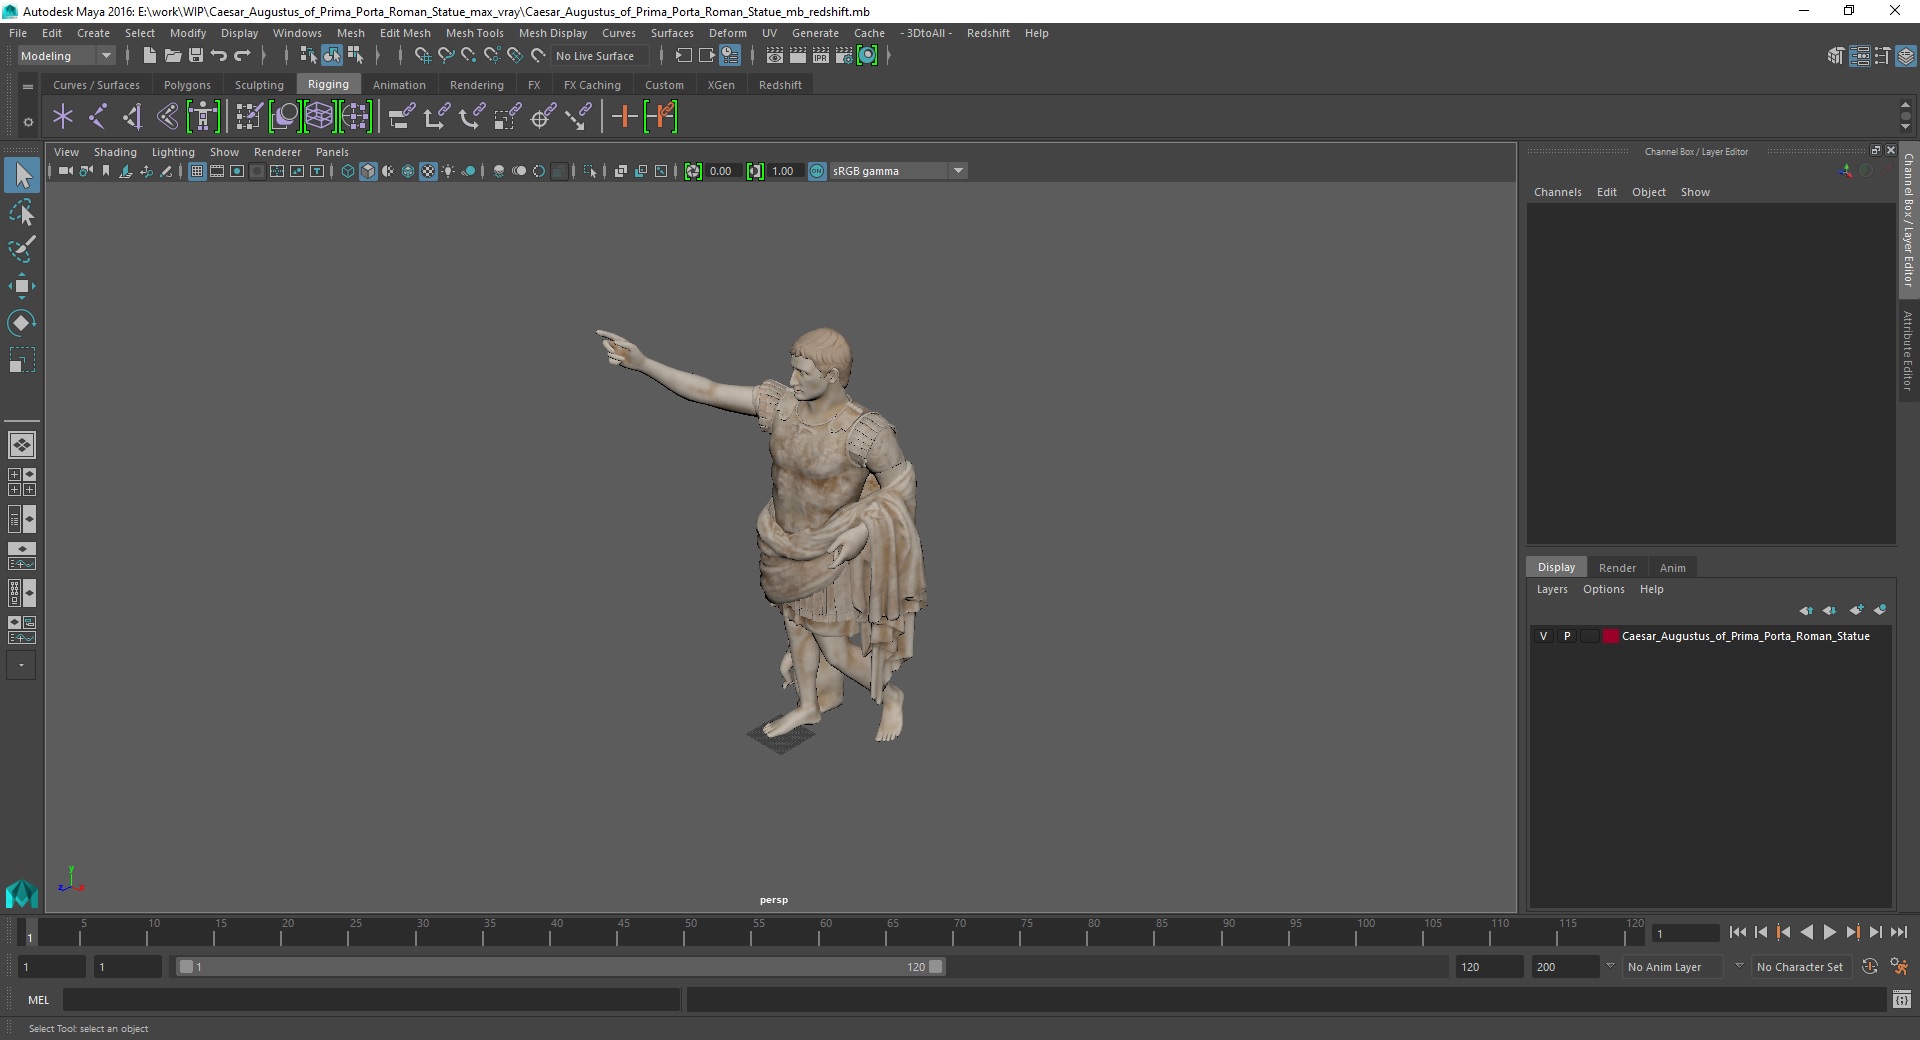This screenshot has width=1920, height=1040.
Task: Toggle wireframe shading in the panel toolbar
Action: 348,171
